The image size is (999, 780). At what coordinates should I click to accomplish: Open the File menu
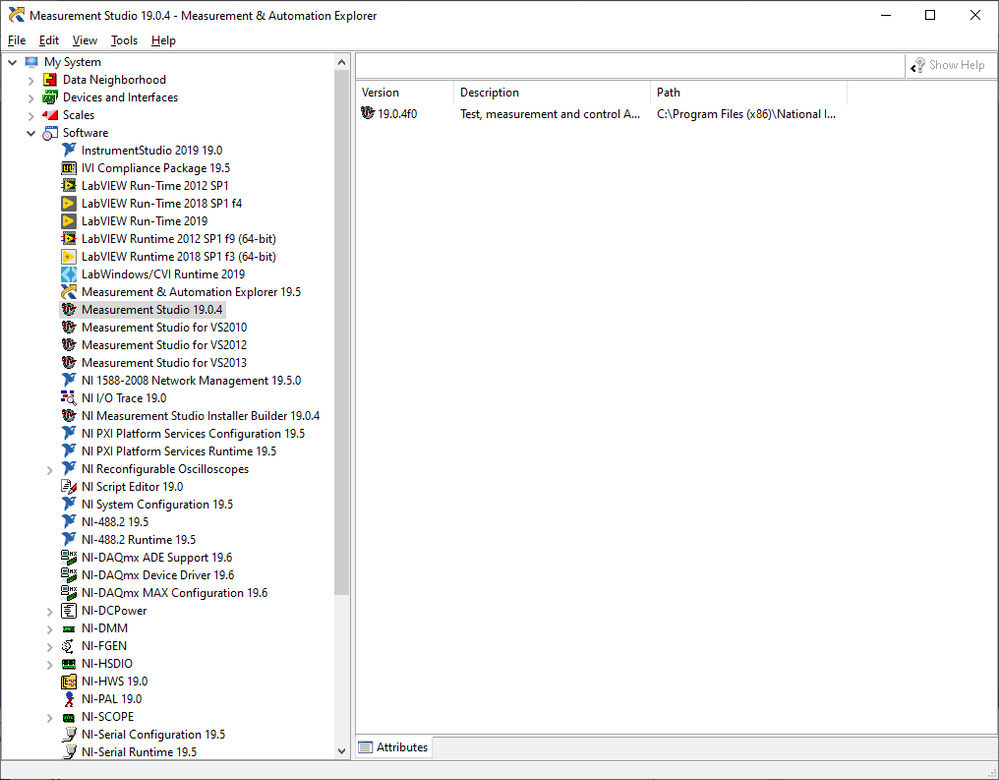(17, 40)
